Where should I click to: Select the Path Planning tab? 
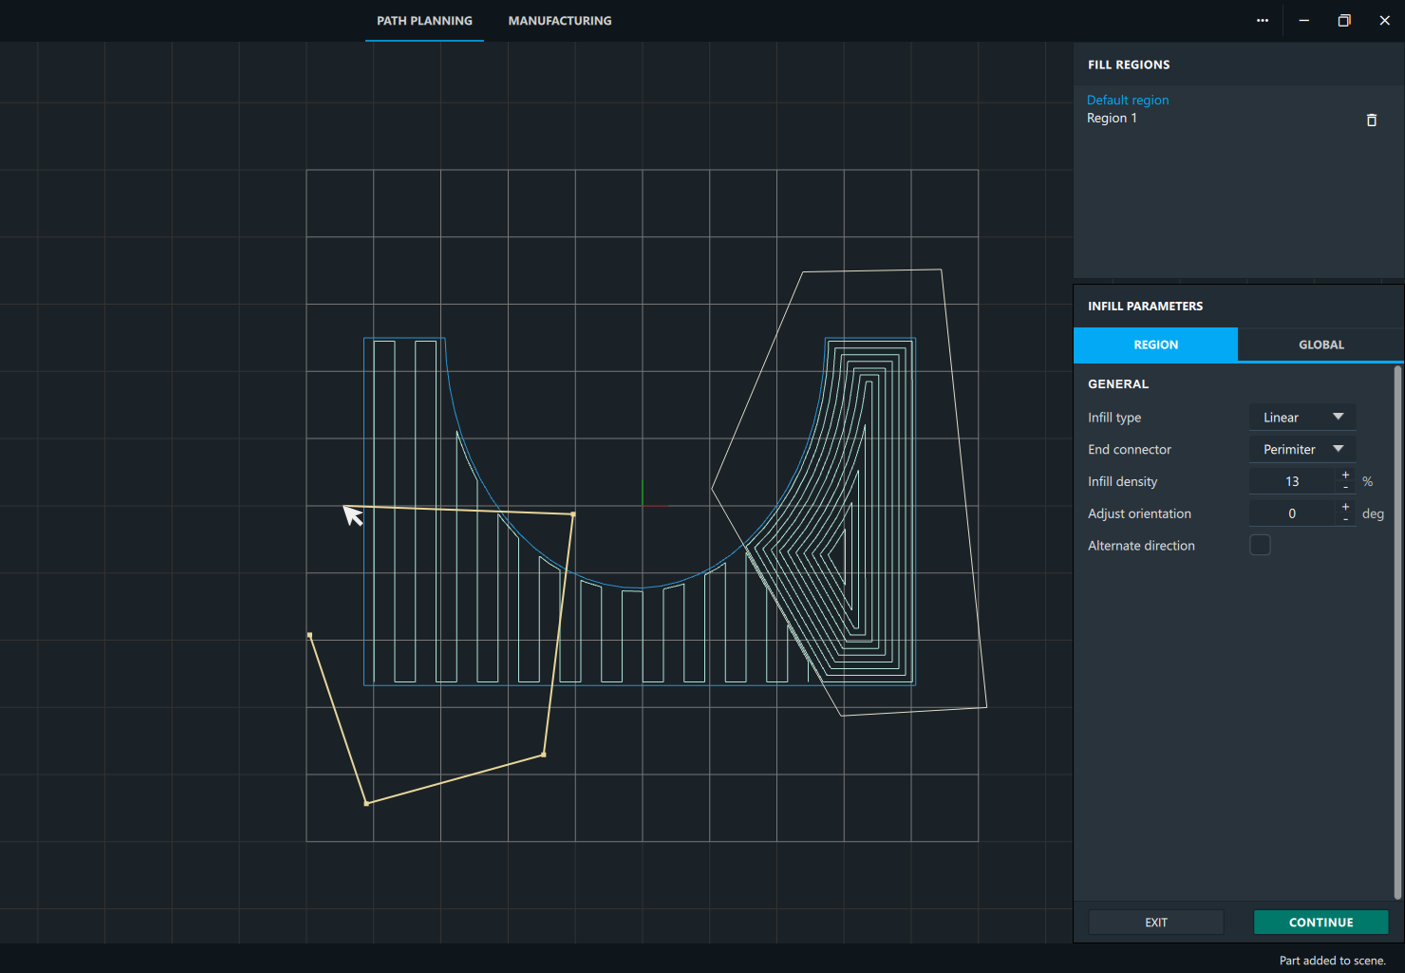click(x=424, y=21)
